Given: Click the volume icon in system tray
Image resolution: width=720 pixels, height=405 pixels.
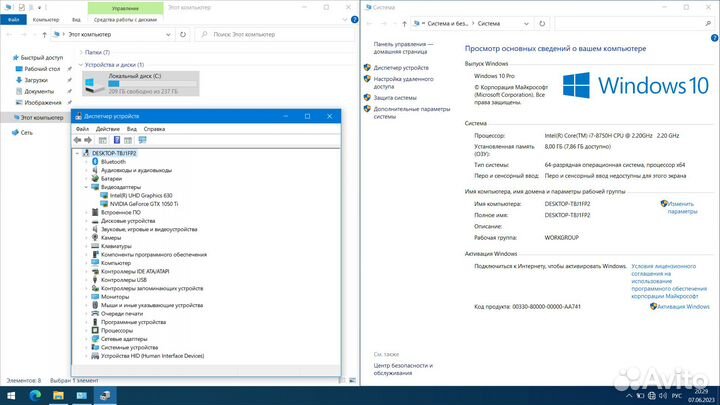Looking at the screenshot, I should tap(663, 395).
